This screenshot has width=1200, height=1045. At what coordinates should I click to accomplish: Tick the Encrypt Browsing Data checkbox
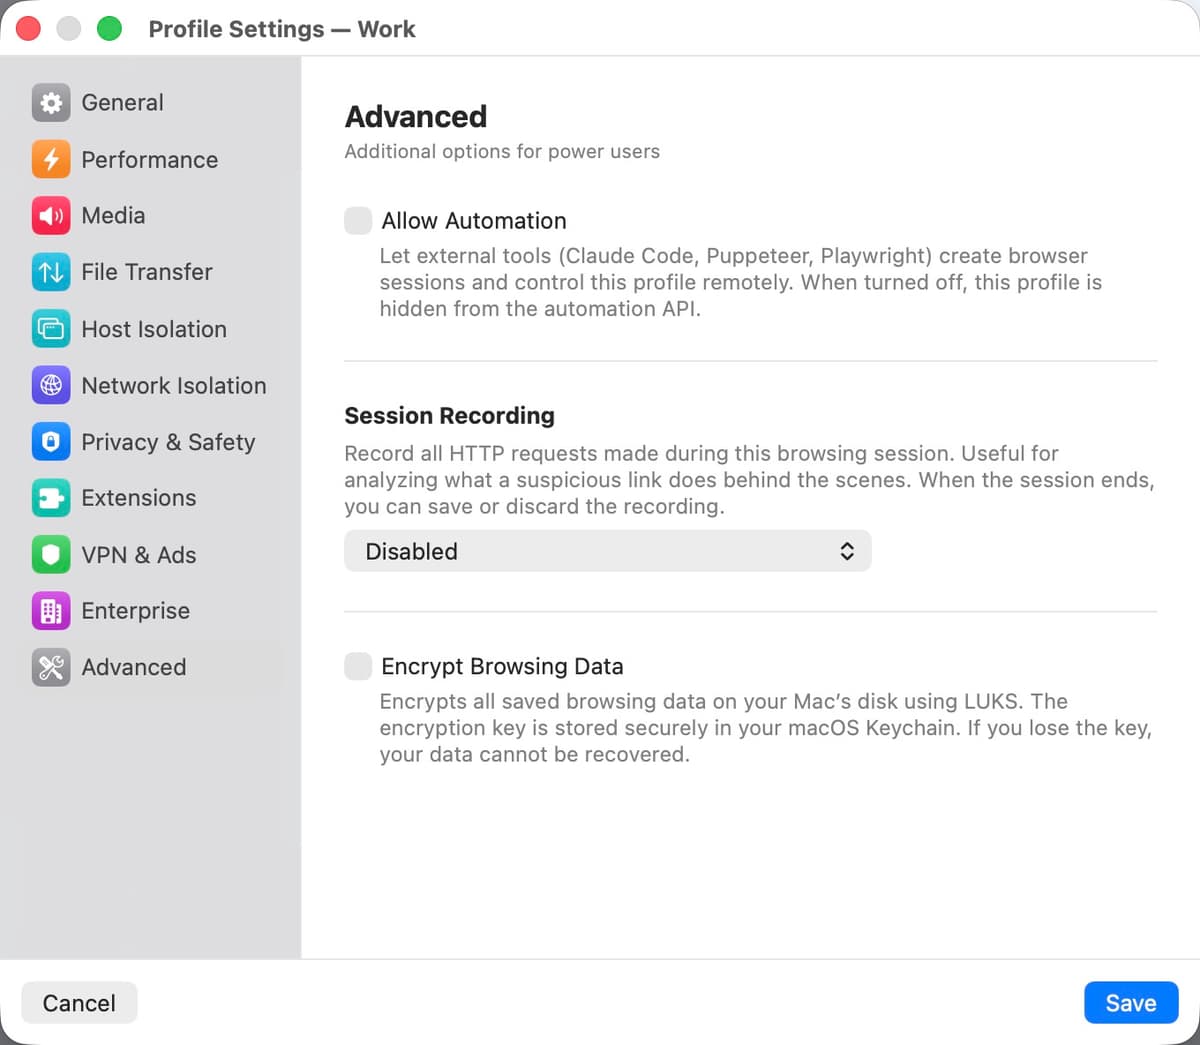tap(358, 666)
